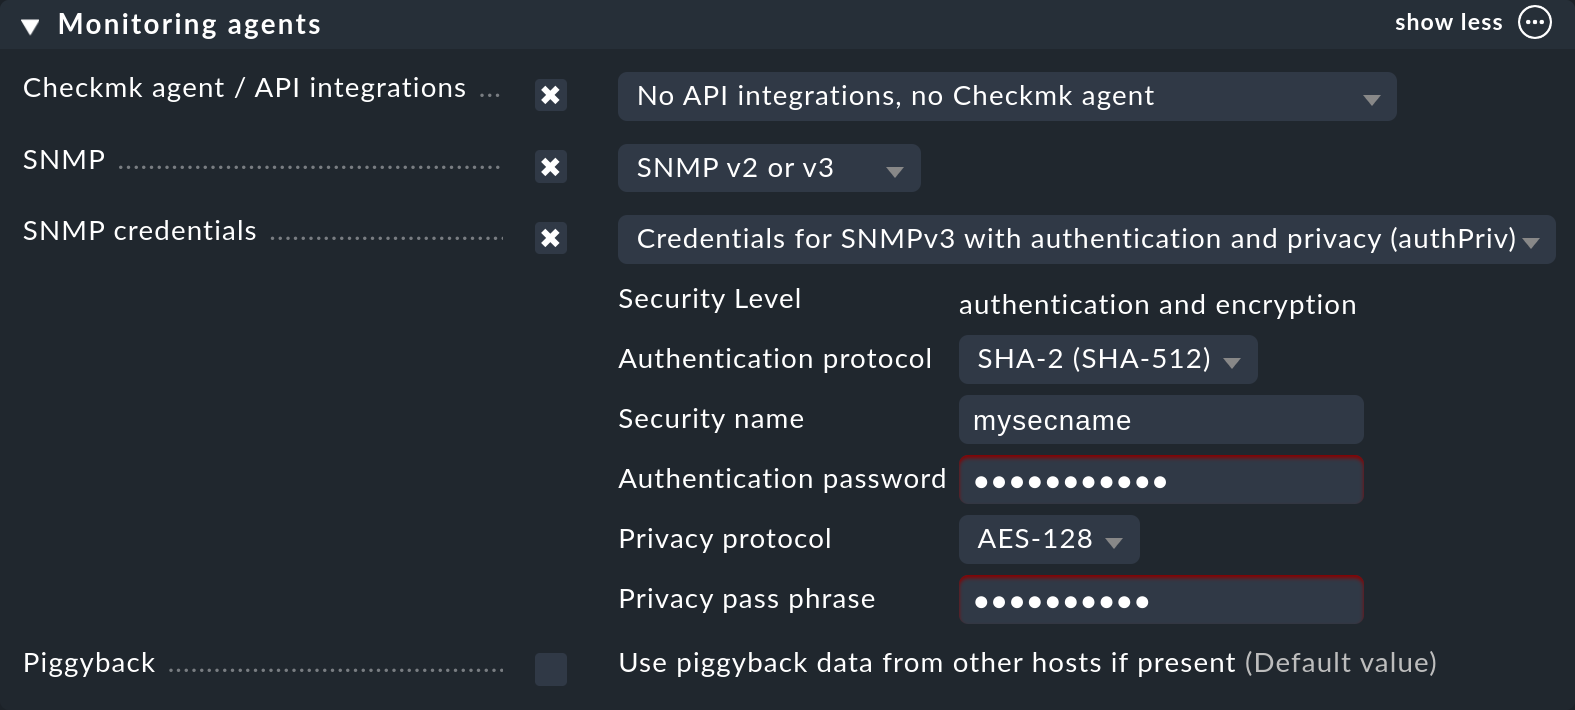Click the Privacy pass phrase label
1575x710 pixels.
click(x=747, y=599)
